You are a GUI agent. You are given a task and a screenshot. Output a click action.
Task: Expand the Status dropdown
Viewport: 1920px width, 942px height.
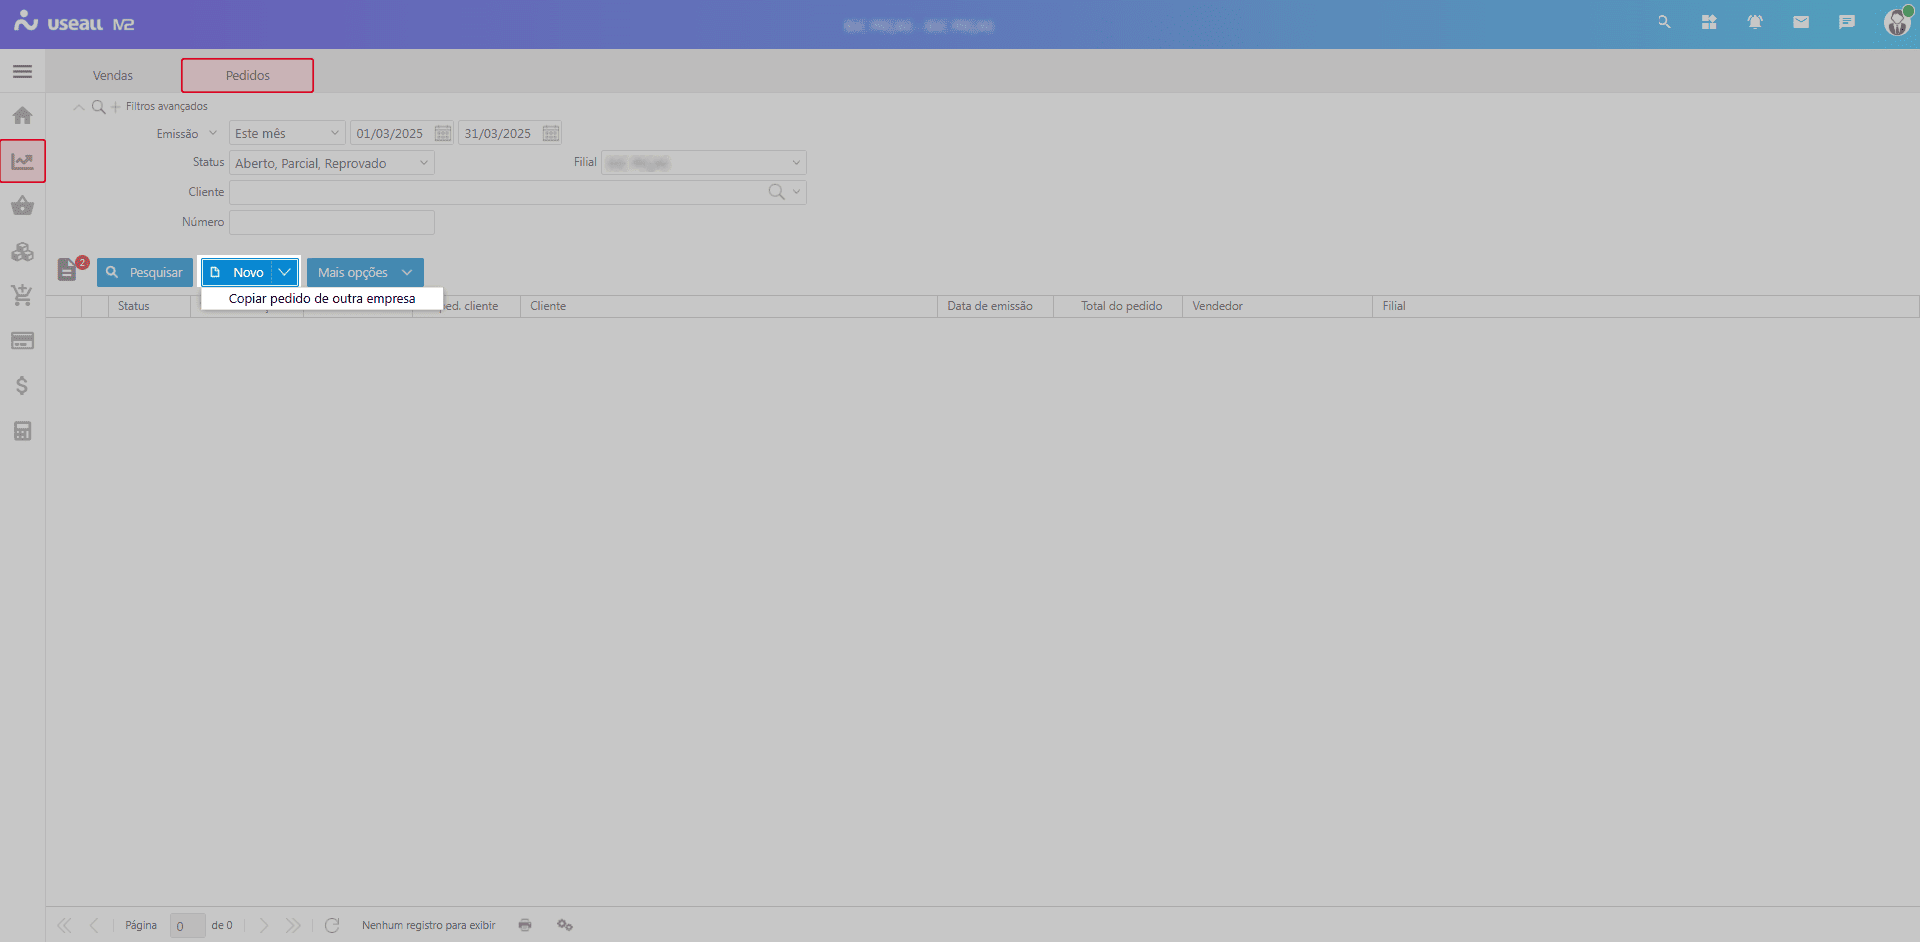[x=423, y=163]
